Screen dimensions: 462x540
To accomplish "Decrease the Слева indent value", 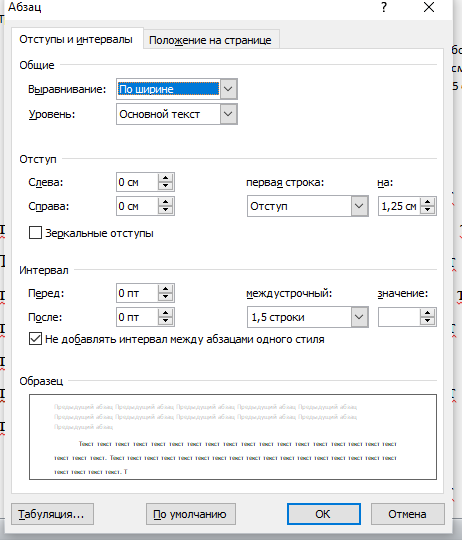I will point(166,186).
